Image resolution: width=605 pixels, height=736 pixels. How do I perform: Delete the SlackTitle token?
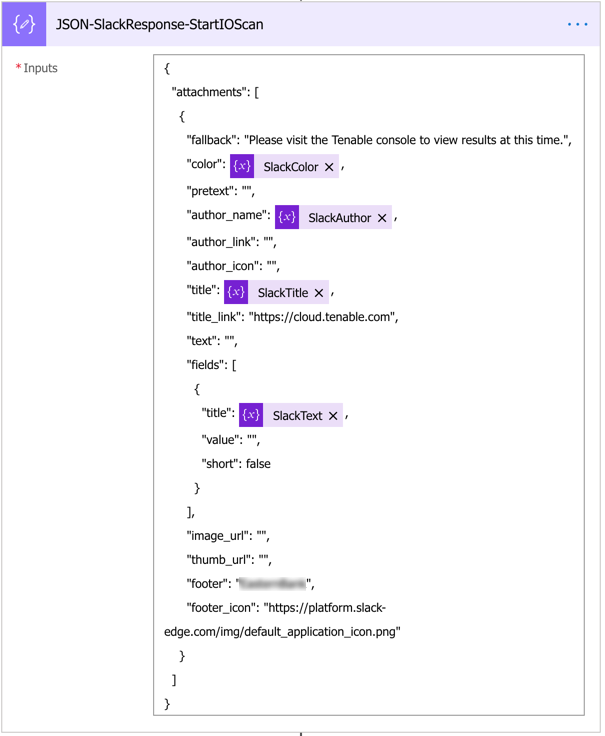coord(319,293)
